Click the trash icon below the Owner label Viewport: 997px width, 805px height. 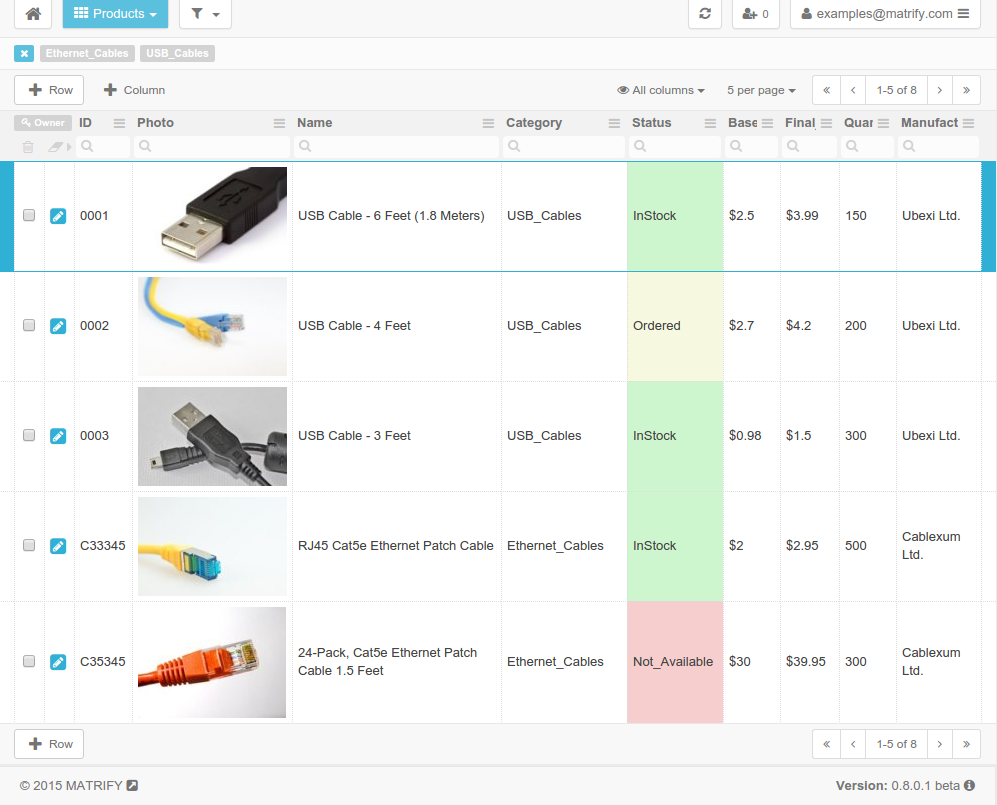27,146
